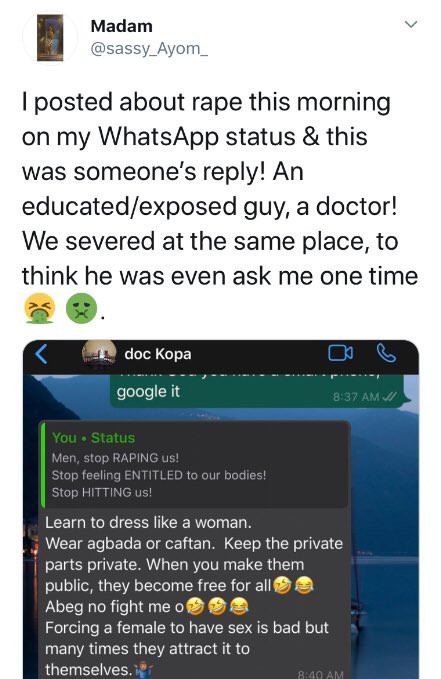Viewport: 441px width, 679px height.
Task: Tap the green 'google it' message bubble
Action: [x=259, y=391]
